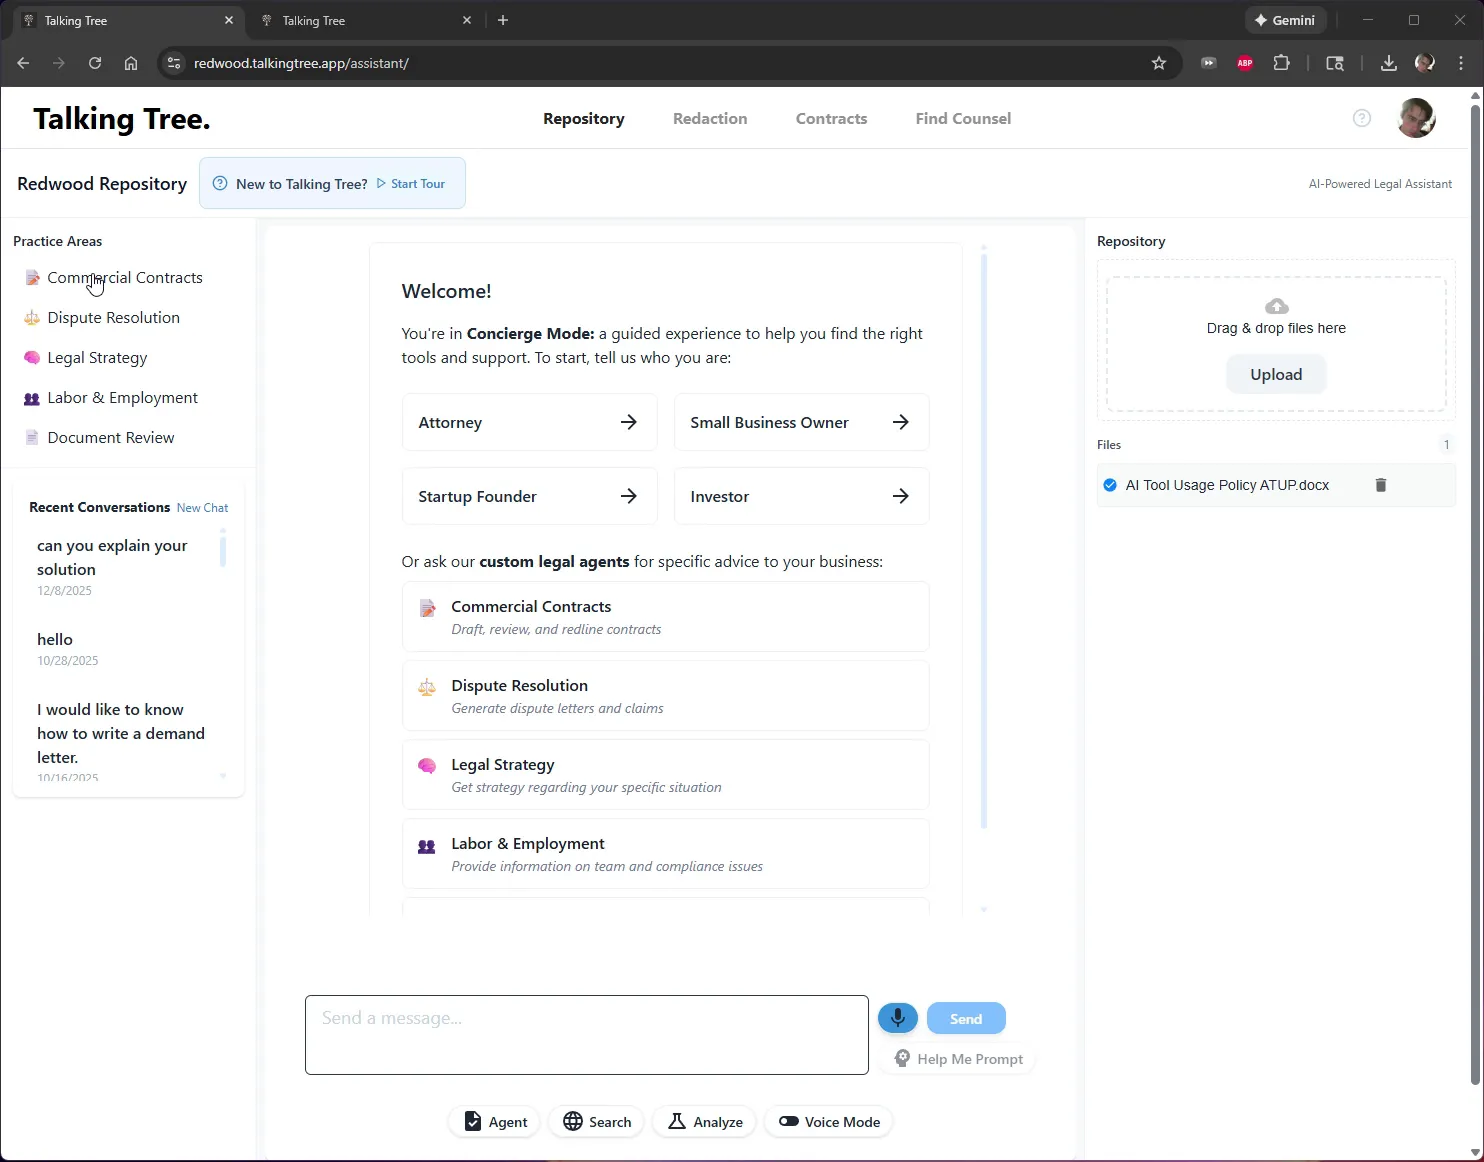Switch to the Redaction nav tab
Viewport: 1484px width, 1162px height.
pos(710,118)
